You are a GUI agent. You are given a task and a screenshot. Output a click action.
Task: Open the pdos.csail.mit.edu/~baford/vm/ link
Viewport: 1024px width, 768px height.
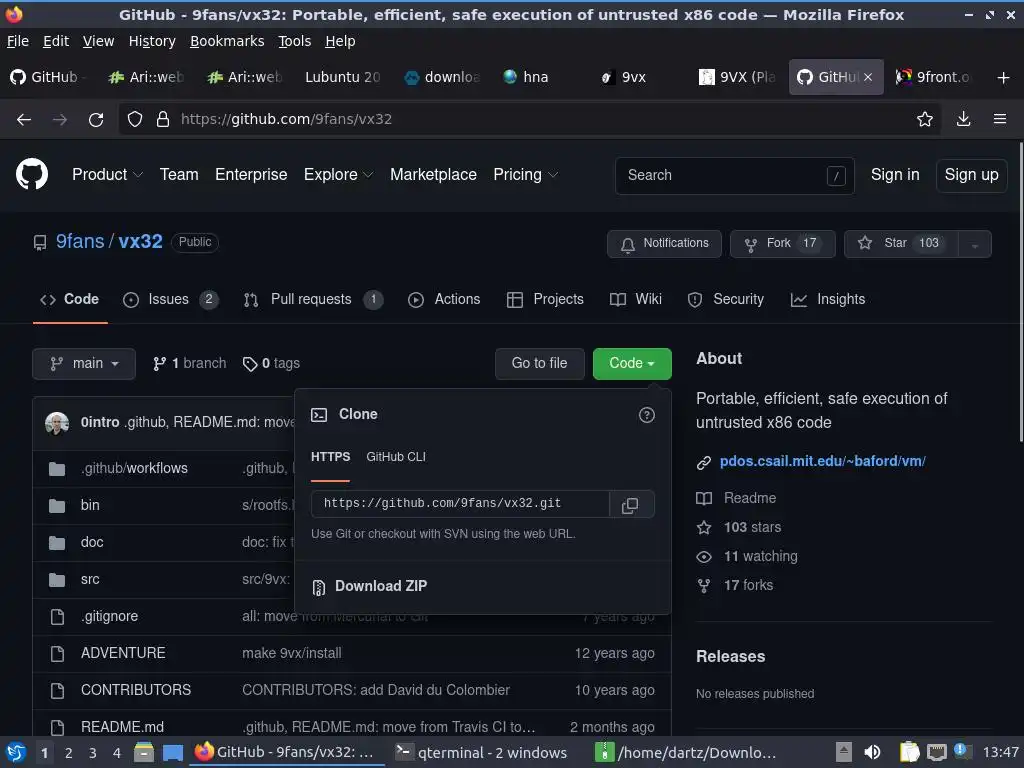(822, 461)
